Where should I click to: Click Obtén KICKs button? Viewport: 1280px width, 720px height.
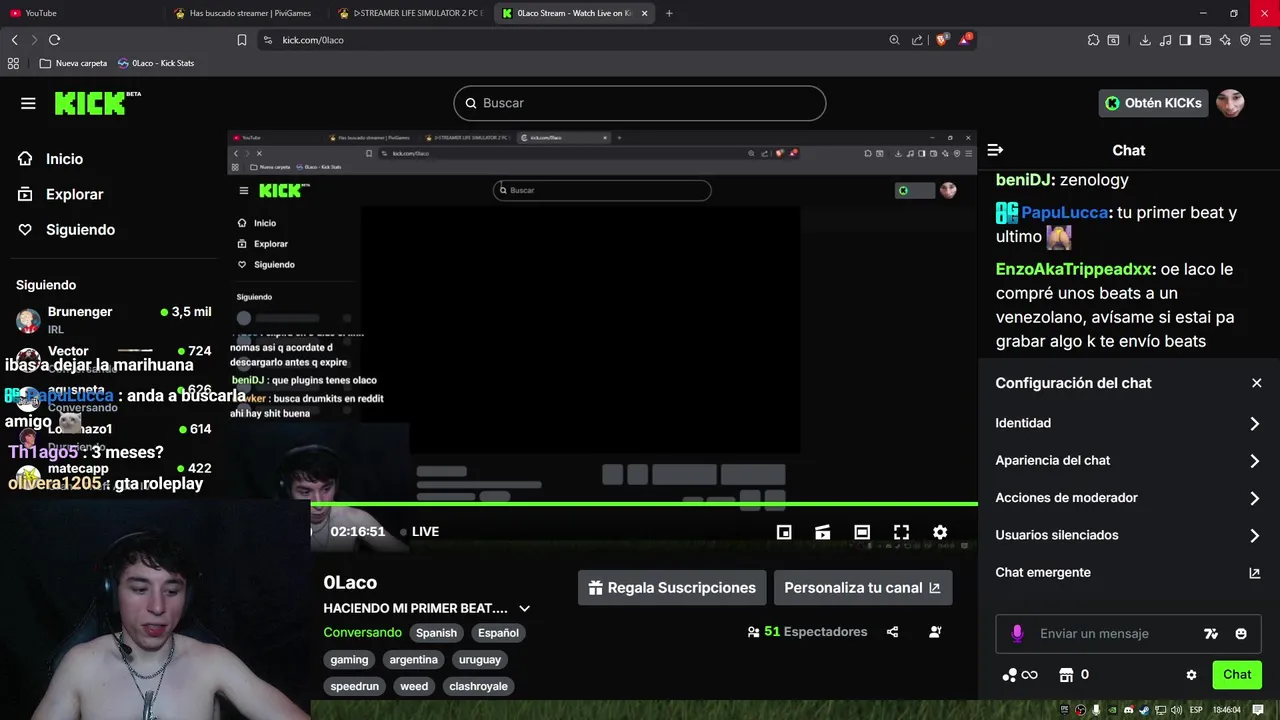pyautogui.click(x=1153, y=103)
